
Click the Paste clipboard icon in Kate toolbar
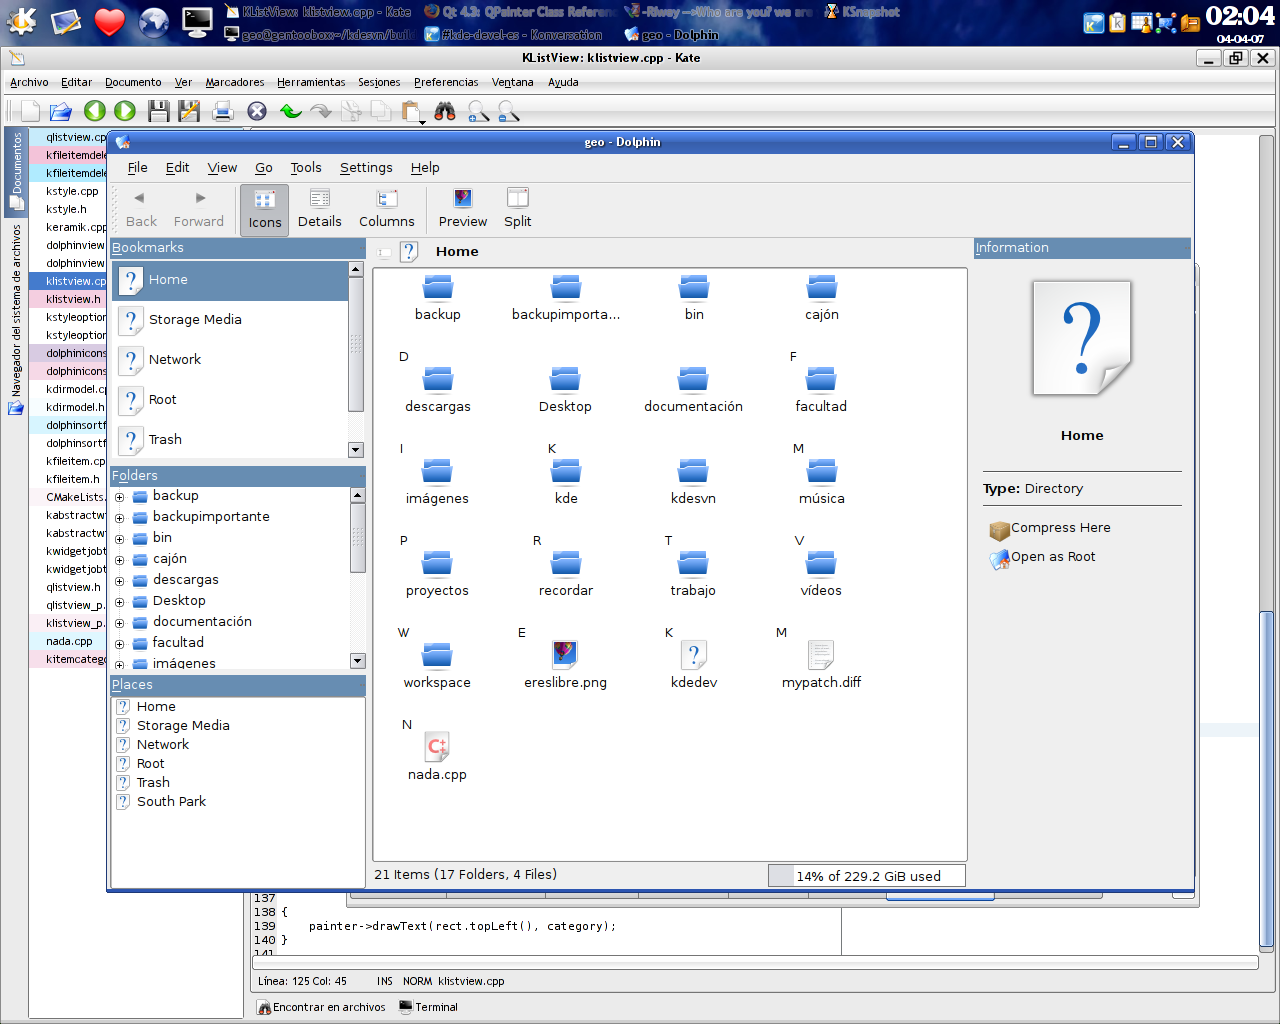click(411, 111)
